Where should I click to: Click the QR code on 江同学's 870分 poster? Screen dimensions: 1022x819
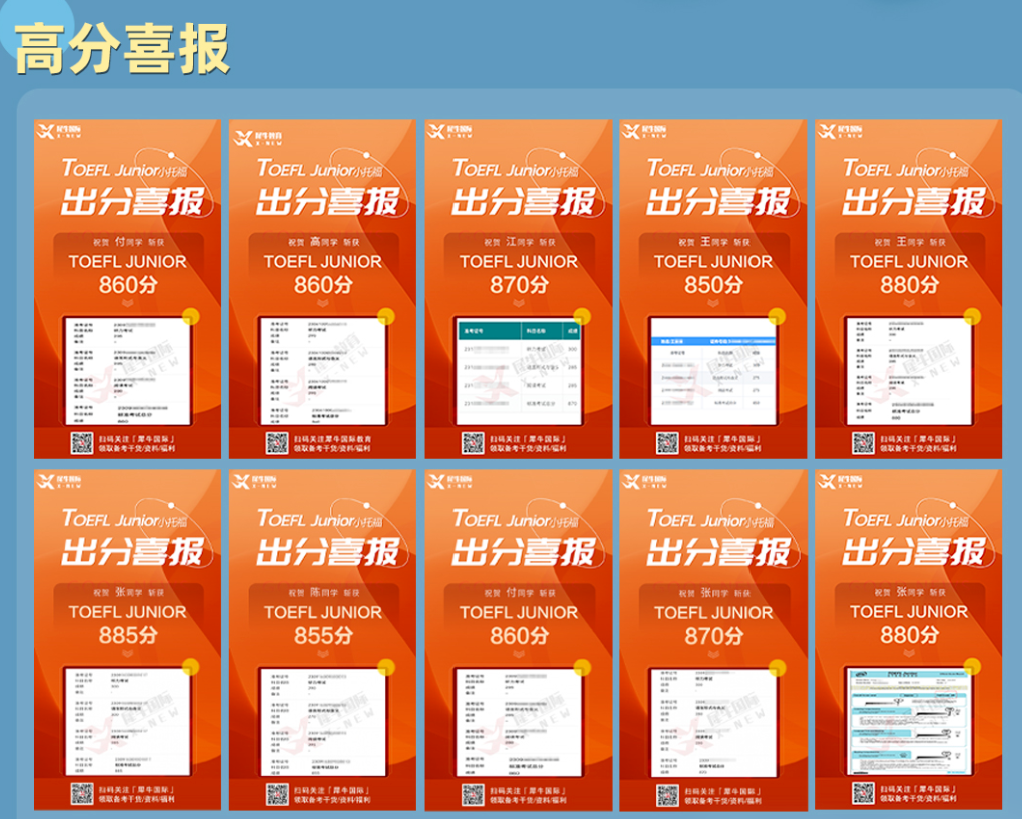point(473,444)
